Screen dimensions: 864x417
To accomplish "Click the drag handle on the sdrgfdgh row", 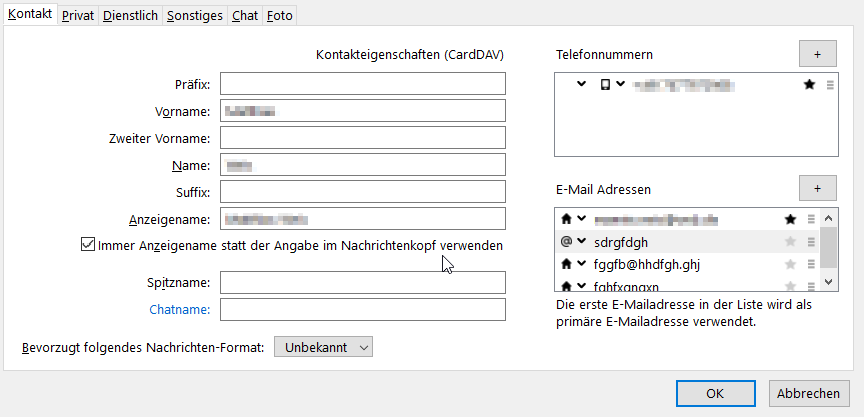I will coord(811,242).
